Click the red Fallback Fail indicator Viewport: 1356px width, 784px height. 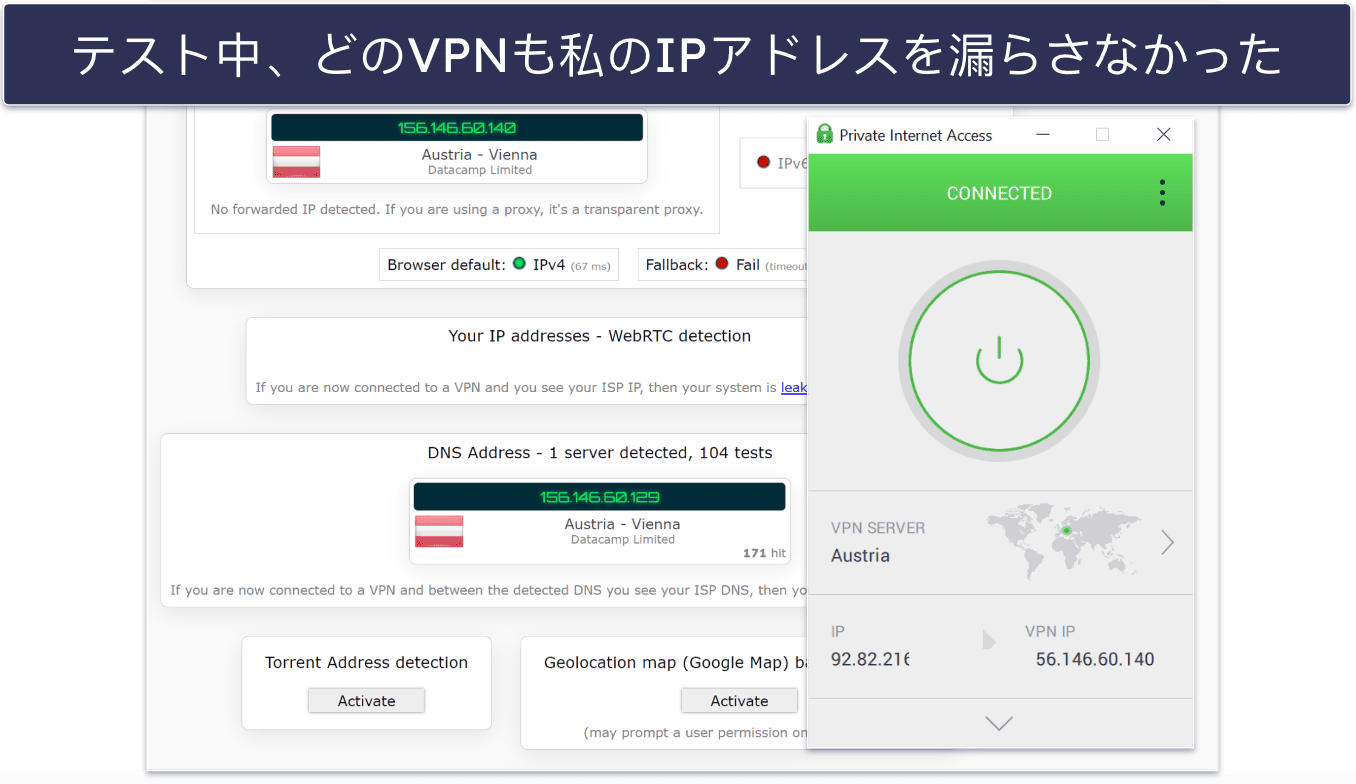coord(722,264)
